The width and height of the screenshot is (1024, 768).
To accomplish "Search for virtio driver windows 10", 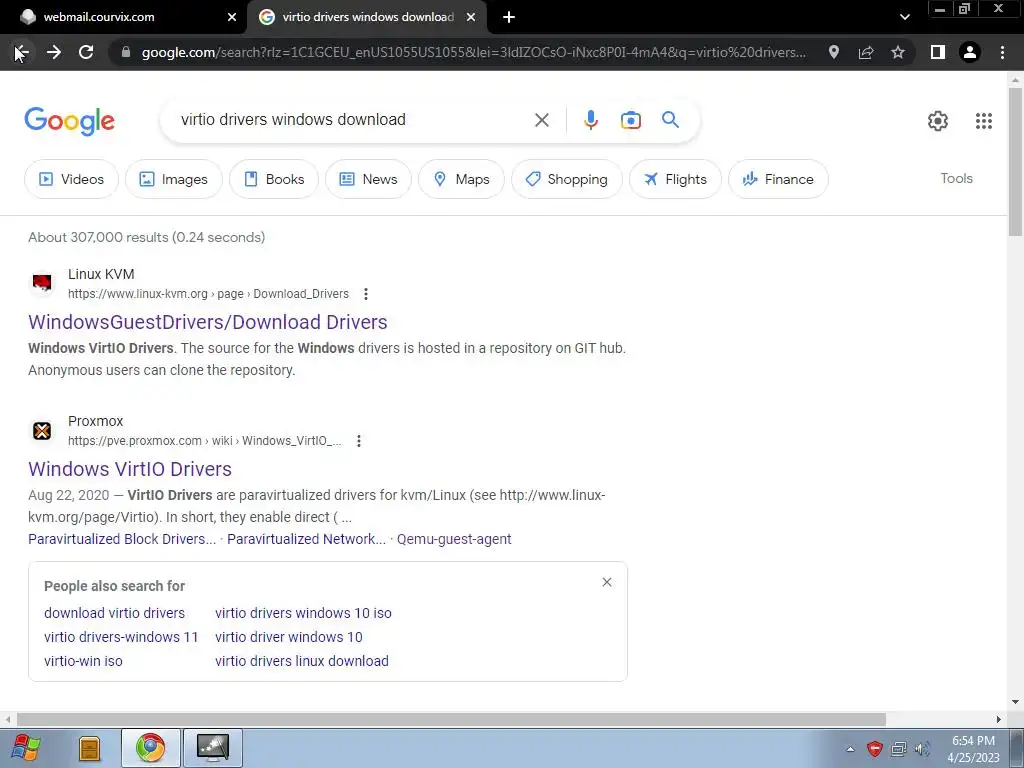I will (289, 637).
